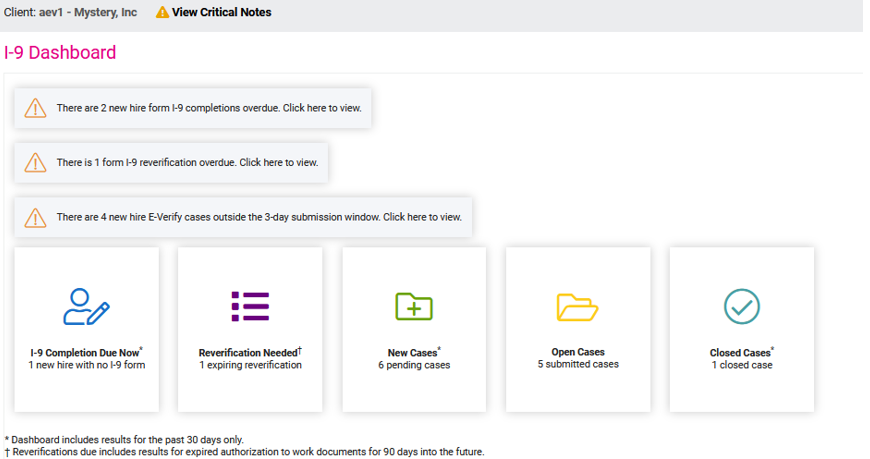Click '5 submitted cases' text
The image size is (870, 459).
(578, 365)
